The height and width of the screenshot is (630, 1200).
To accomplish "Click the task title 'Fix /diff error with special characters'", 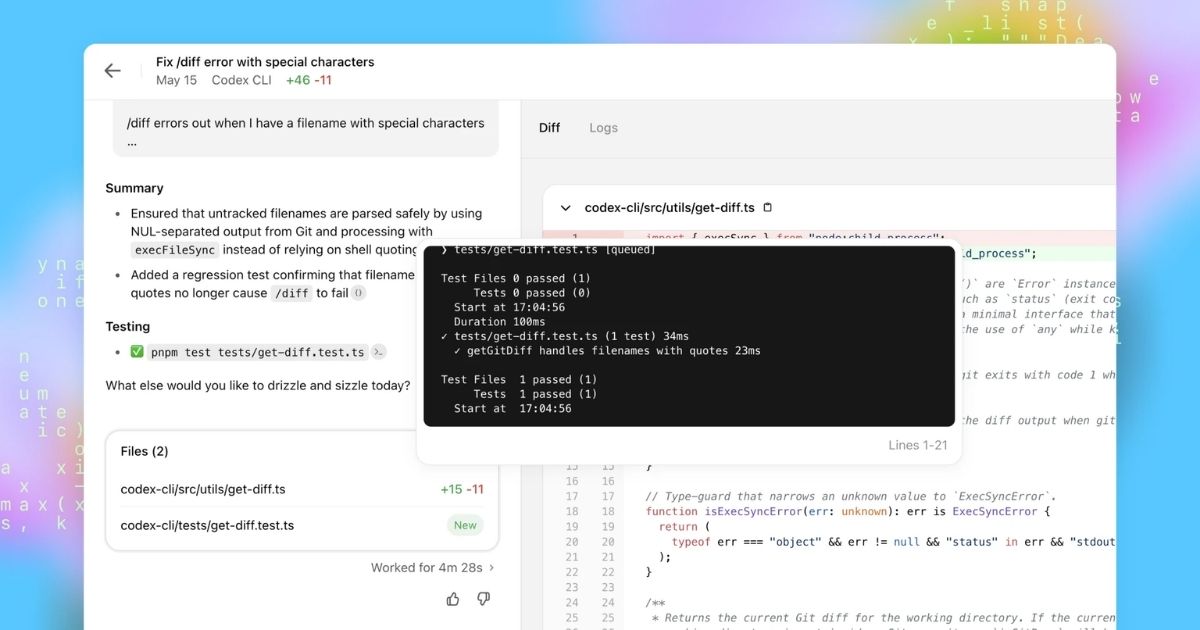I will pyautogui.click(x=265, y=62).
